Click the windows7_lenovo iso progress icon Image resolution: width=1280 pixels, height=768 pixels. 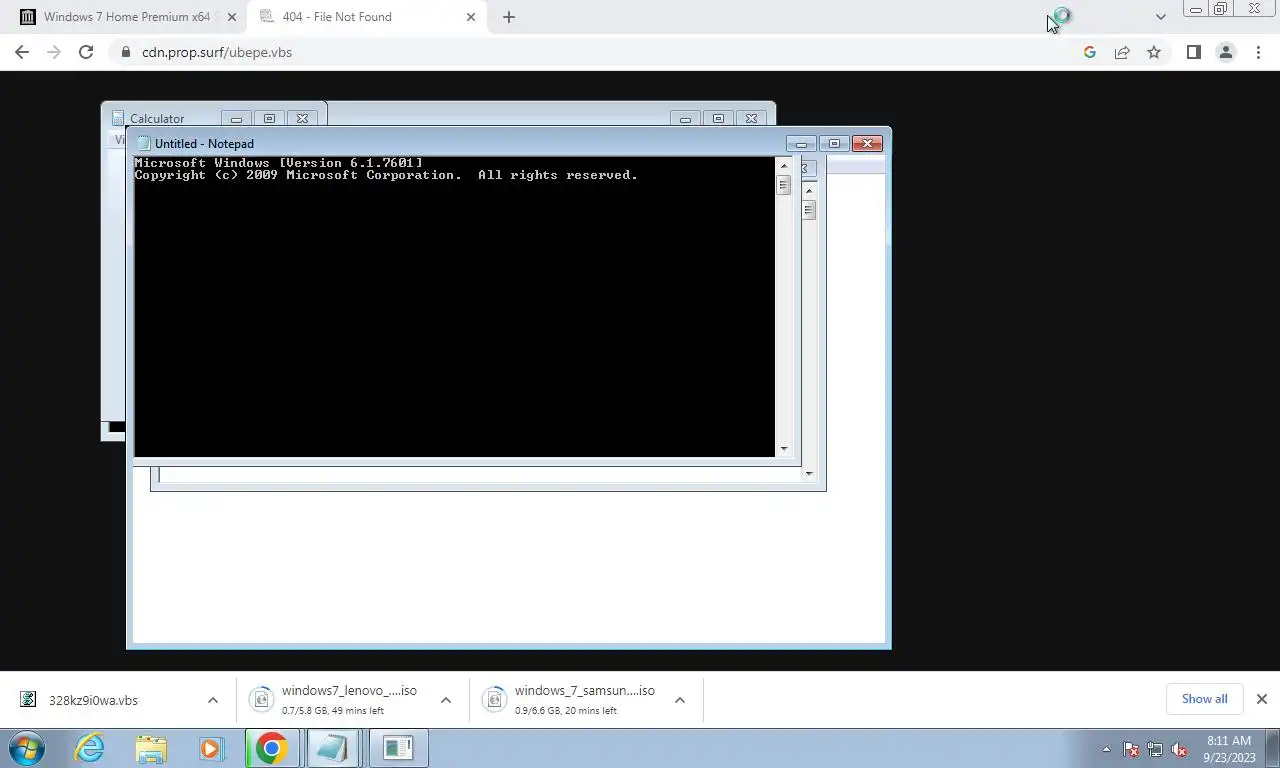pyautogui.click(x=261, y=700)
